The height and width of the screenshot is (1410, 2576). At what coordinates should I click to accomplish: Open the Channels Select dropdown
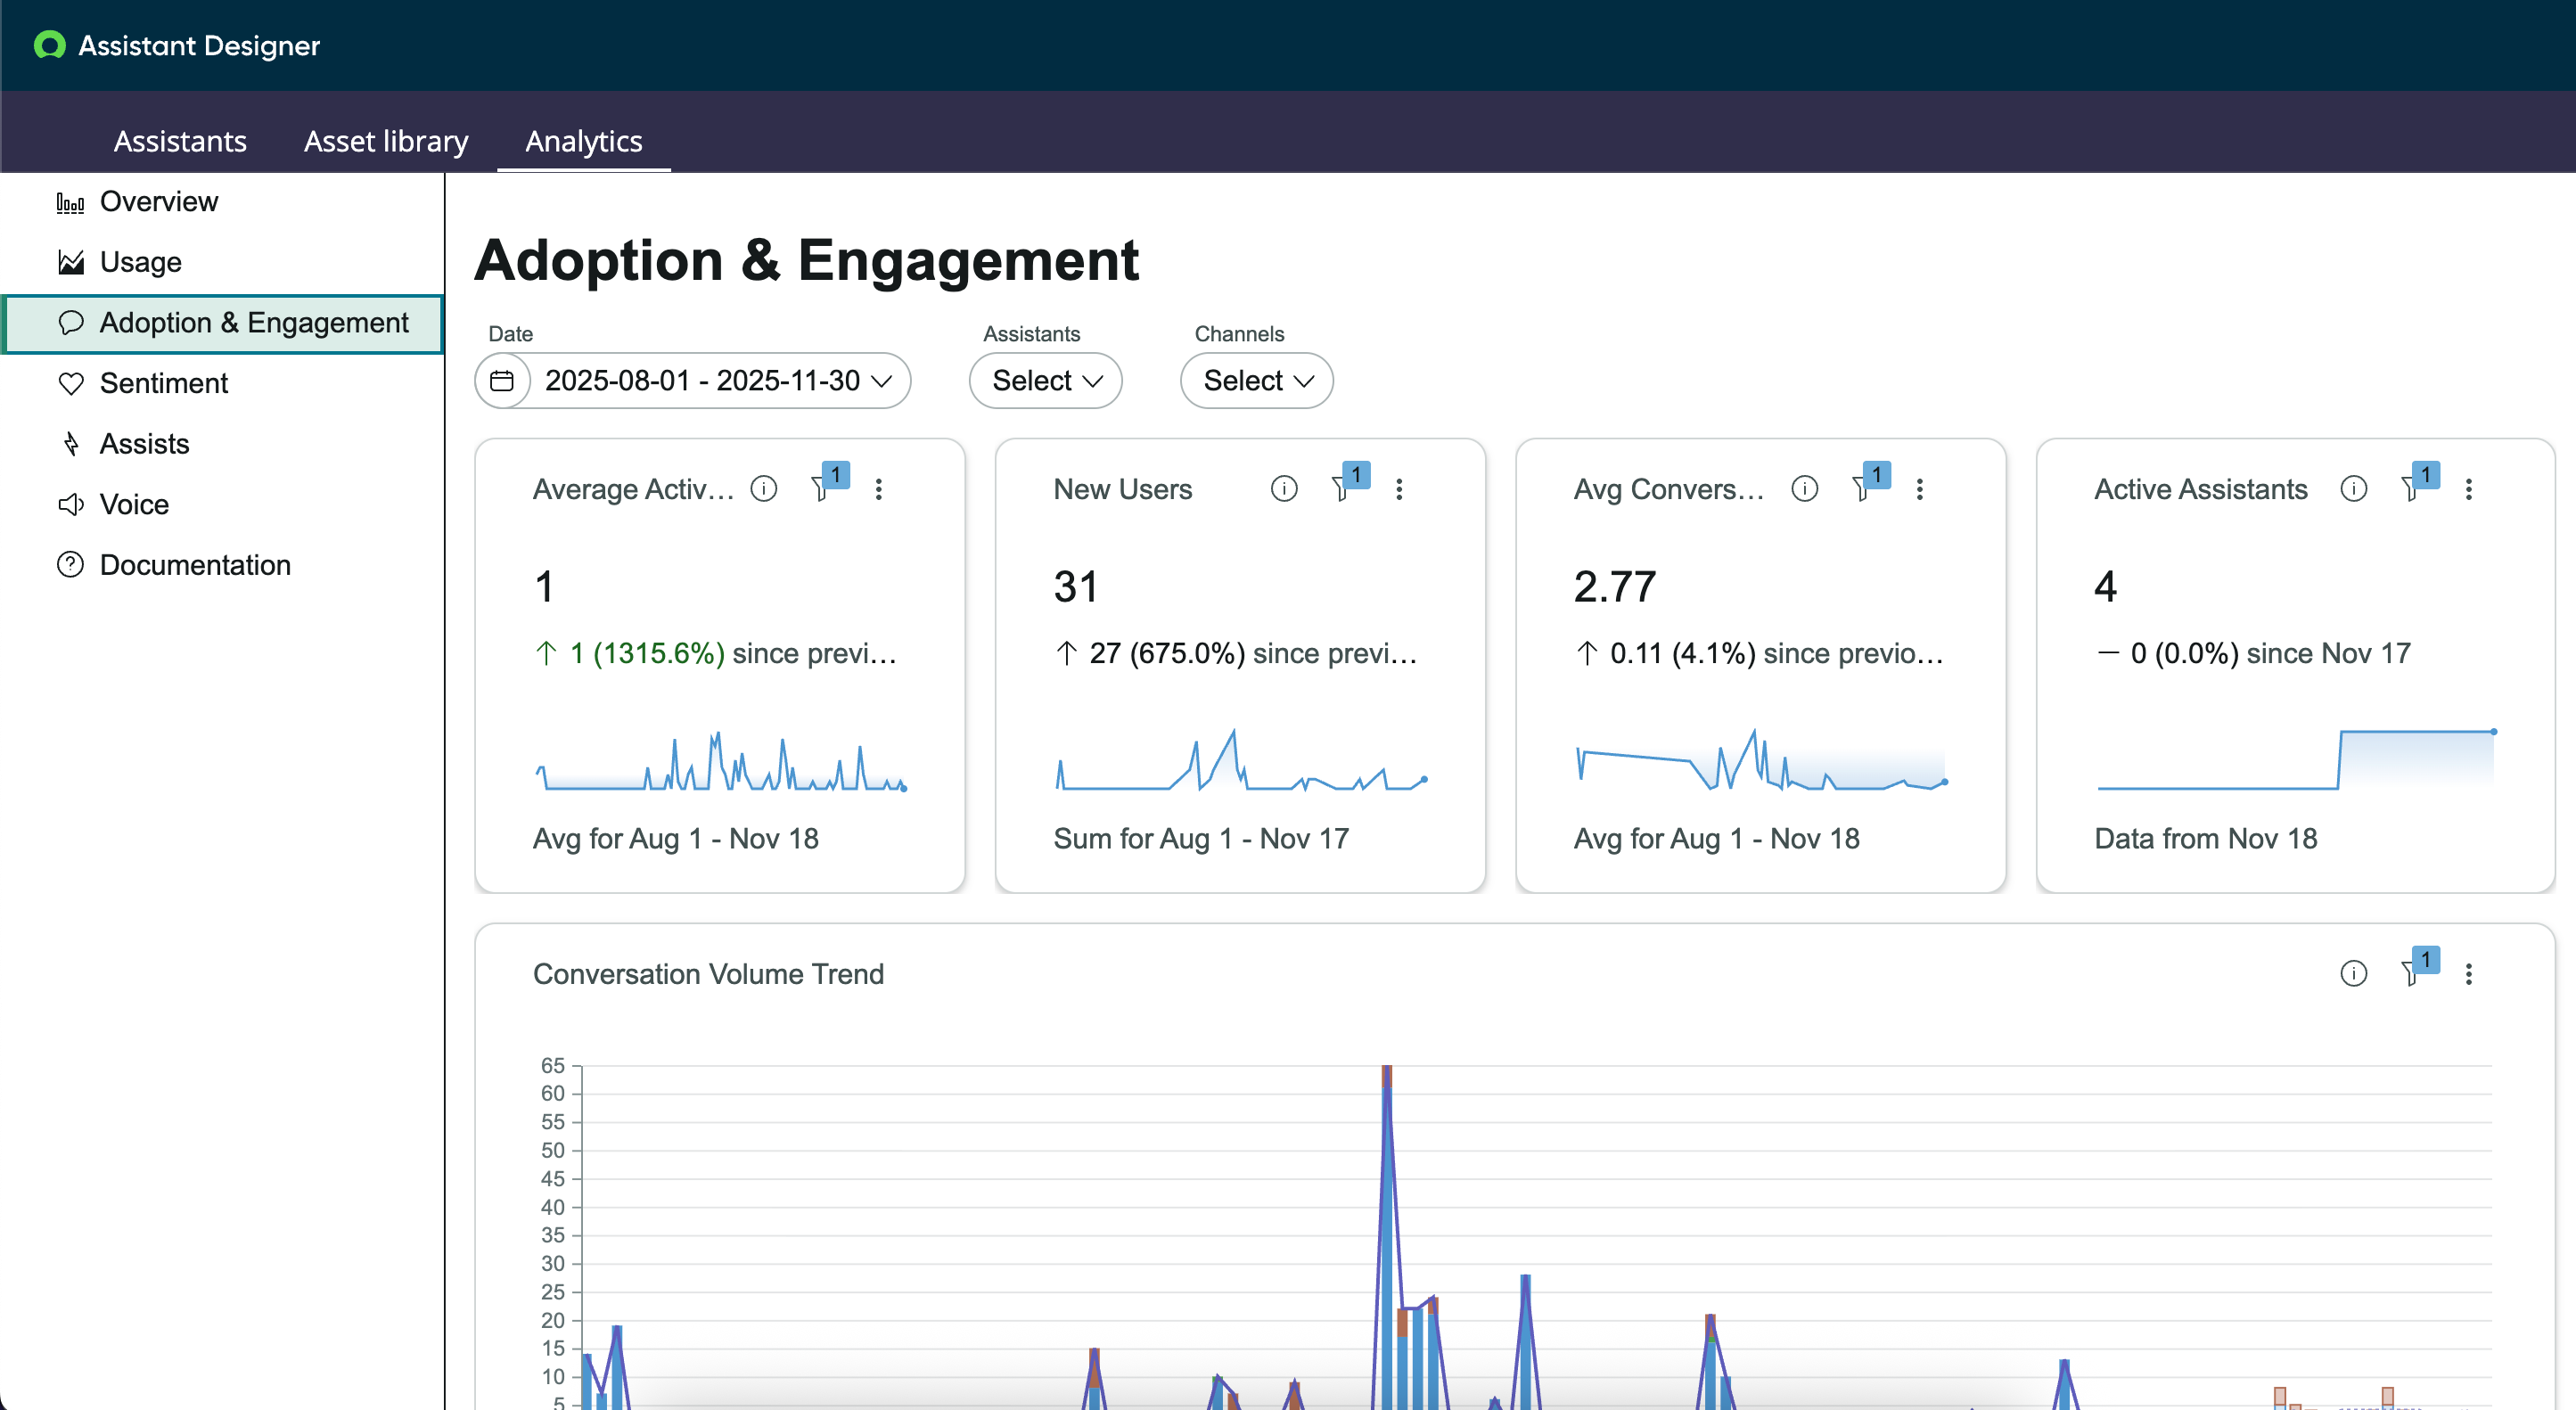coord(1257,381)
